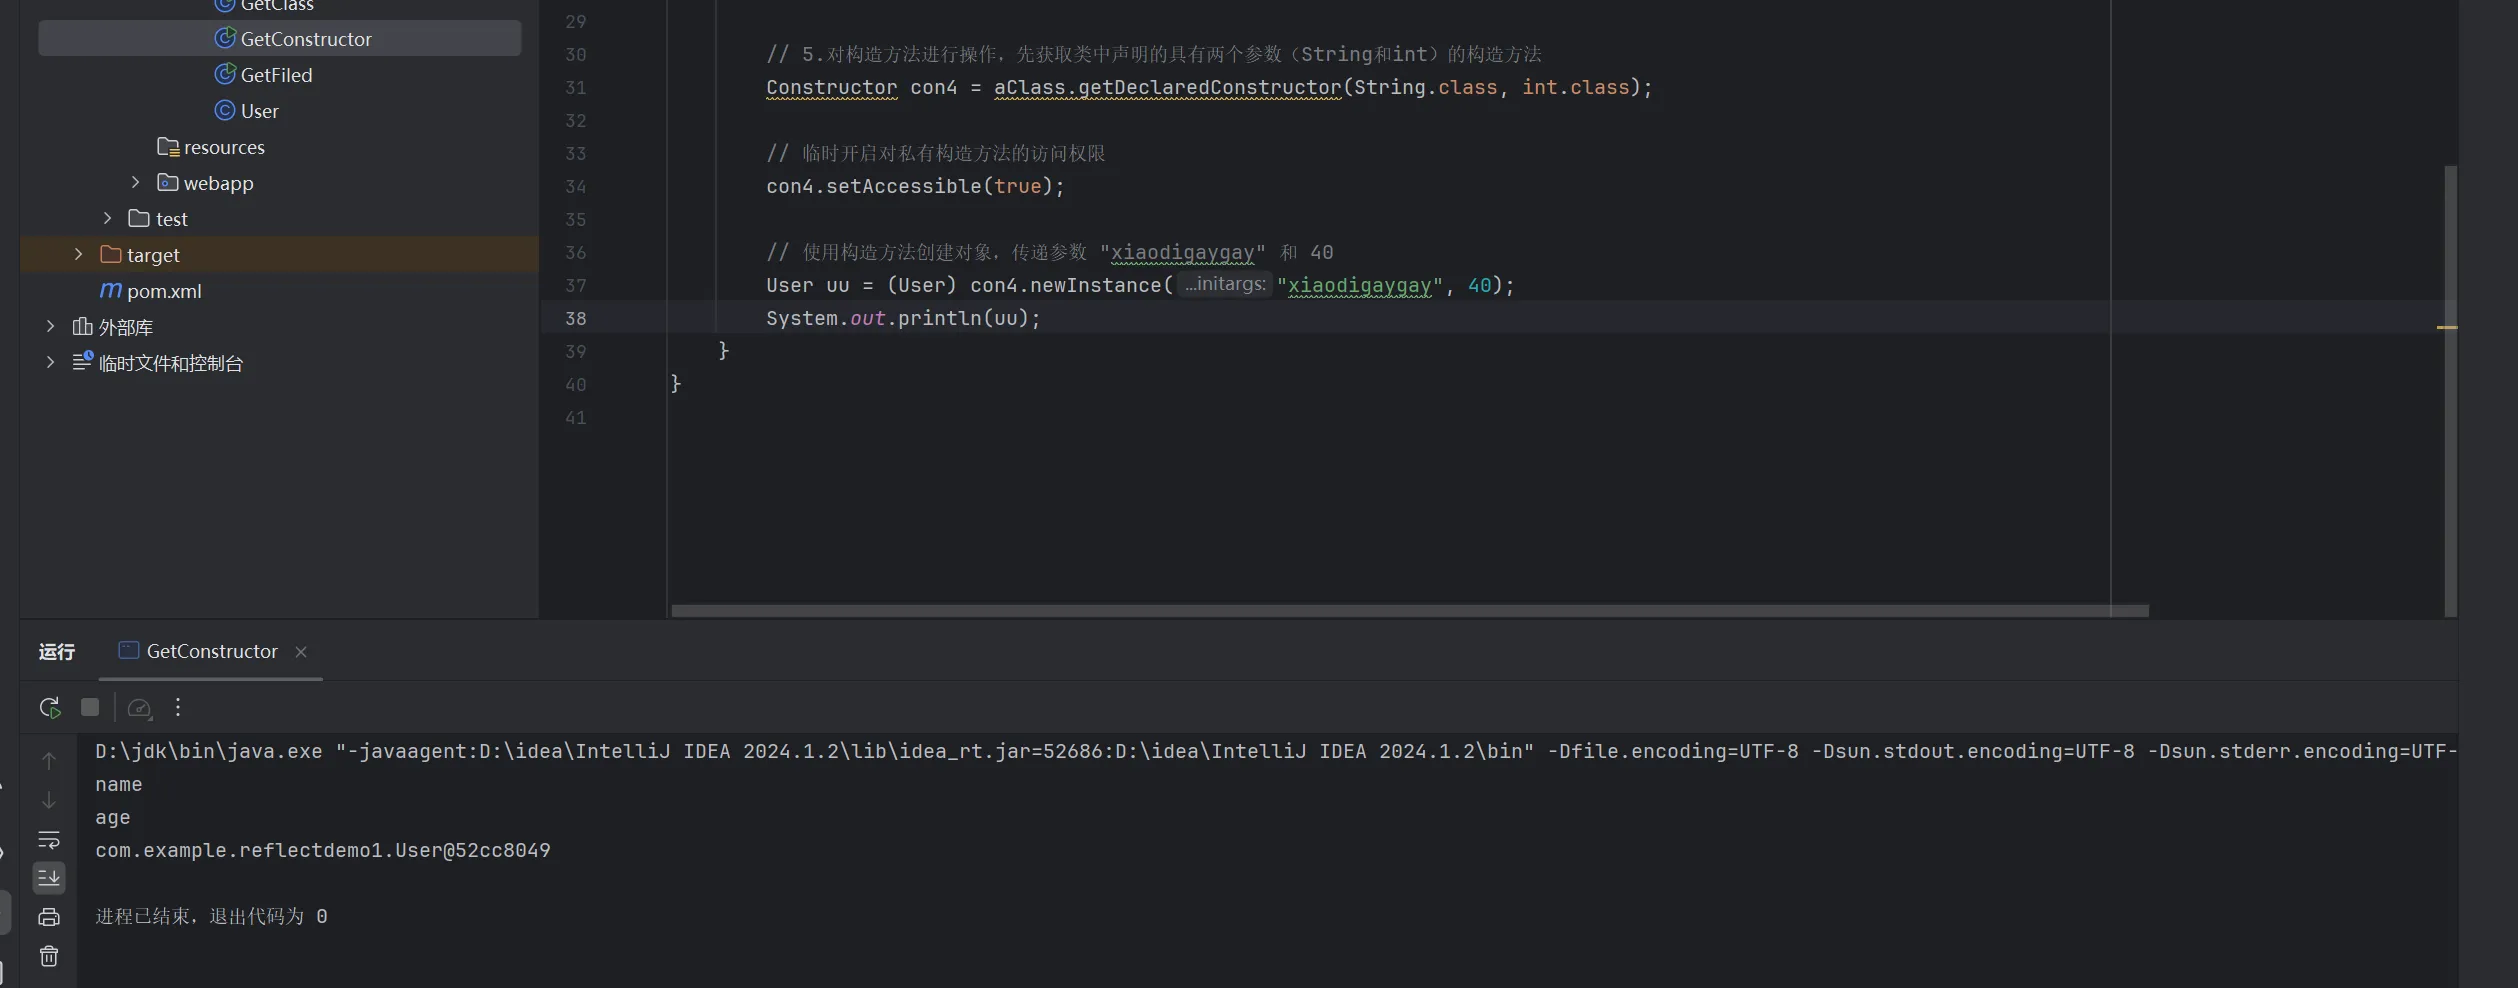Clear all console output with trash icon
2518x988 pixels.
(49, 957)
